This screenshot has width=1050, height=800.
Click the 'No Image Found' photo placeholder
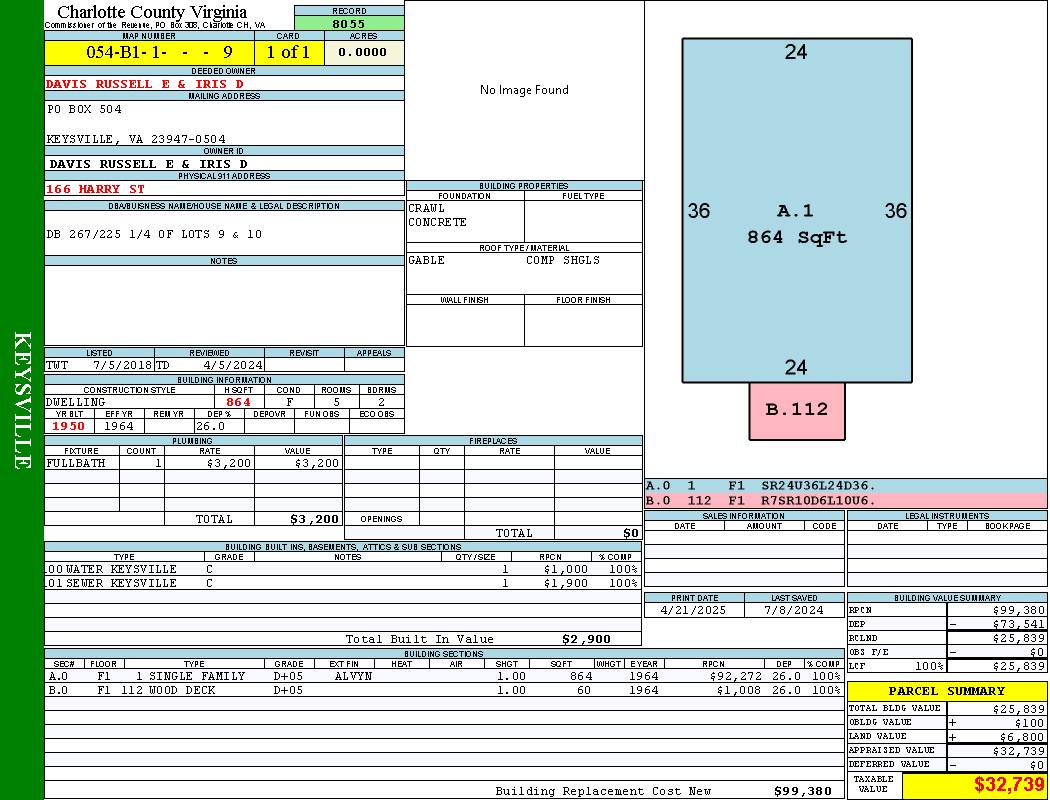(x=524, y=90)
